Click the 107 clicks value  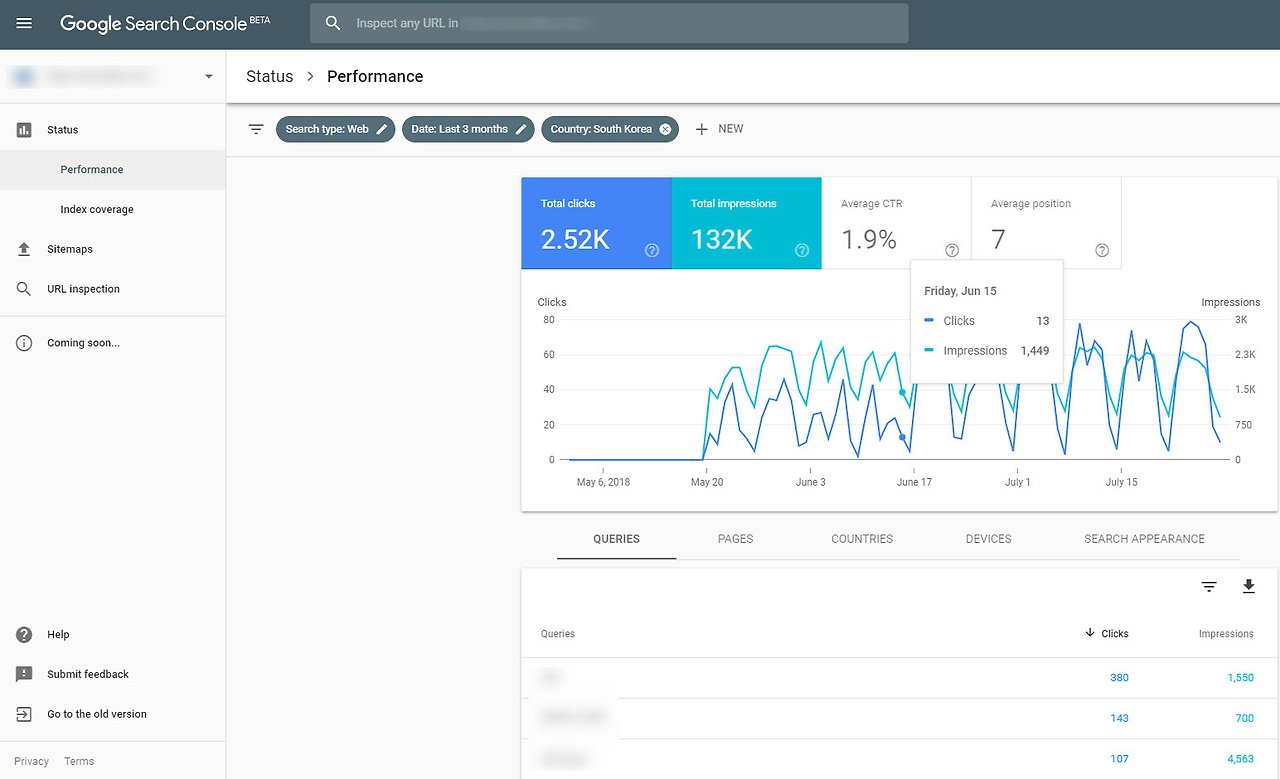(x=1119, y=759)
